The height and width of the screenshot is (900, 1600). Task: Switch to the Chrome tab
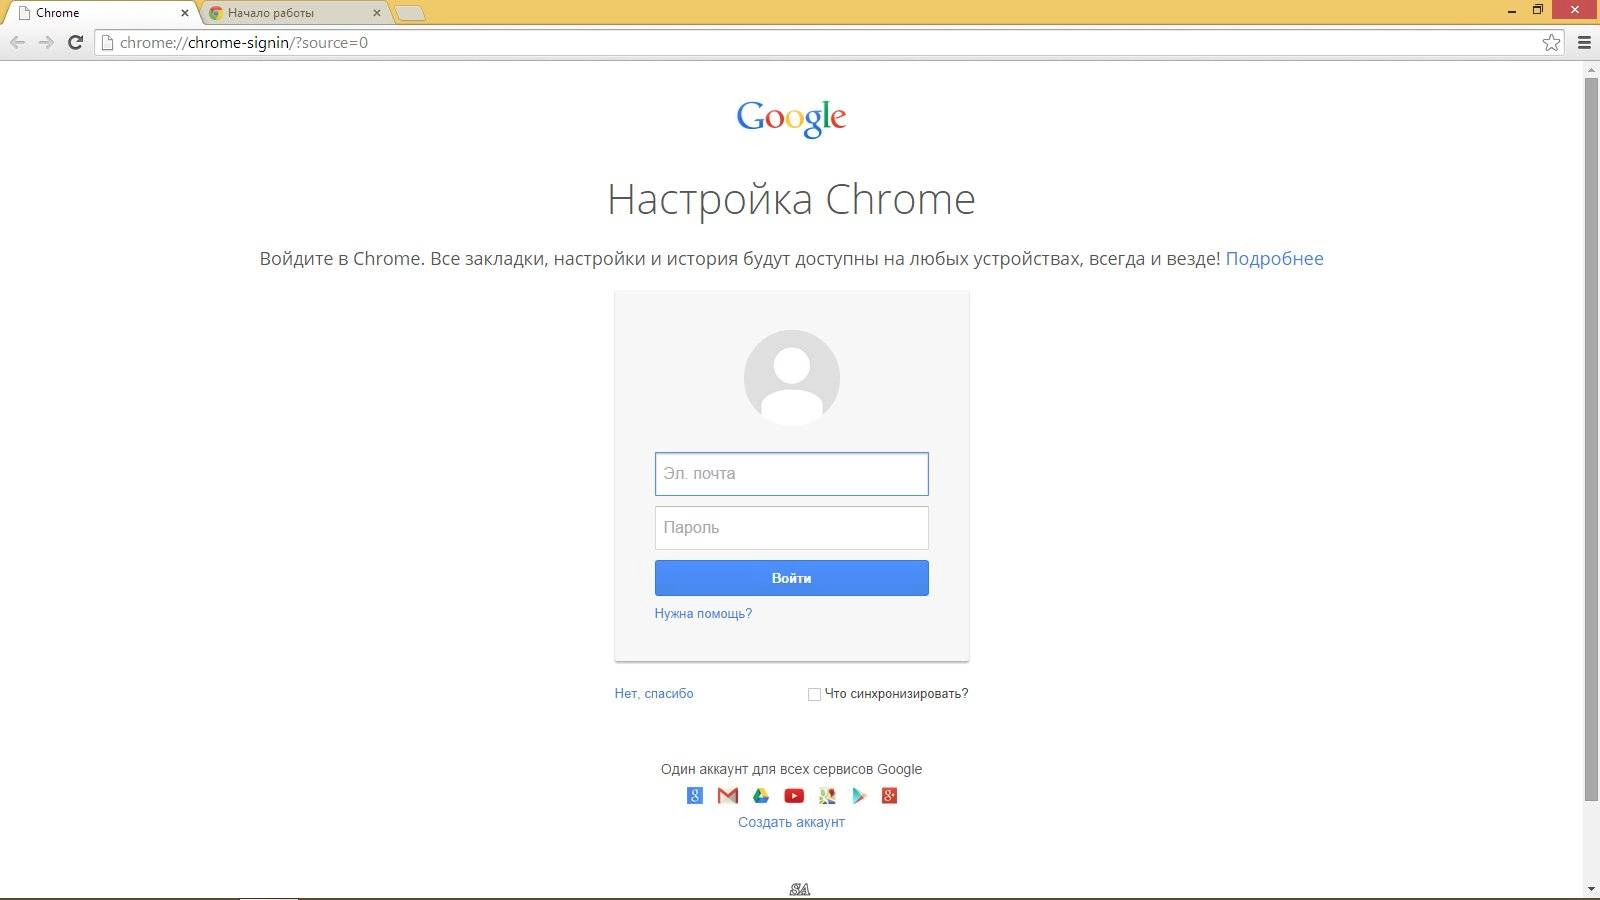[x=100, y=13]
